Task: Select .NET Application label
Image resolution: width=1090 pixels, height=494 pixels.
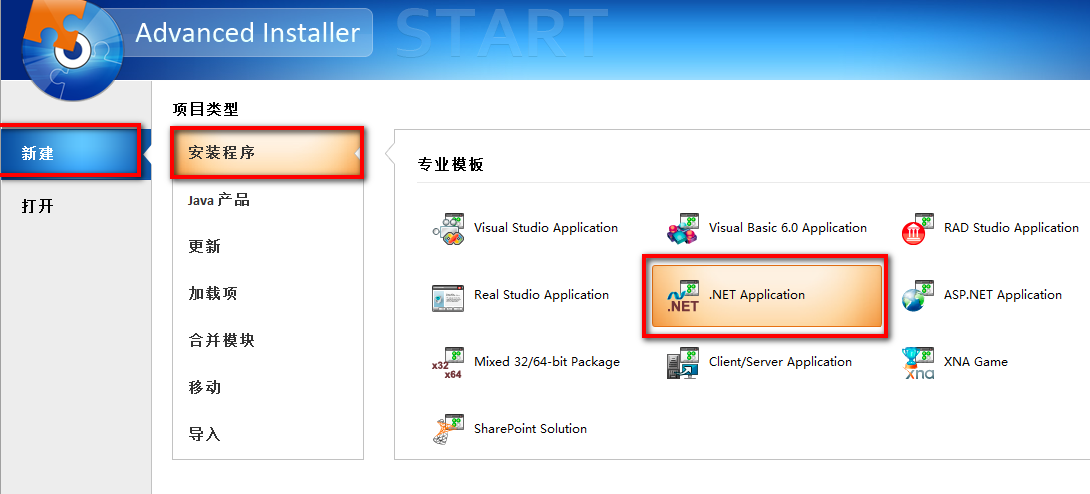Action: (757, 295)
